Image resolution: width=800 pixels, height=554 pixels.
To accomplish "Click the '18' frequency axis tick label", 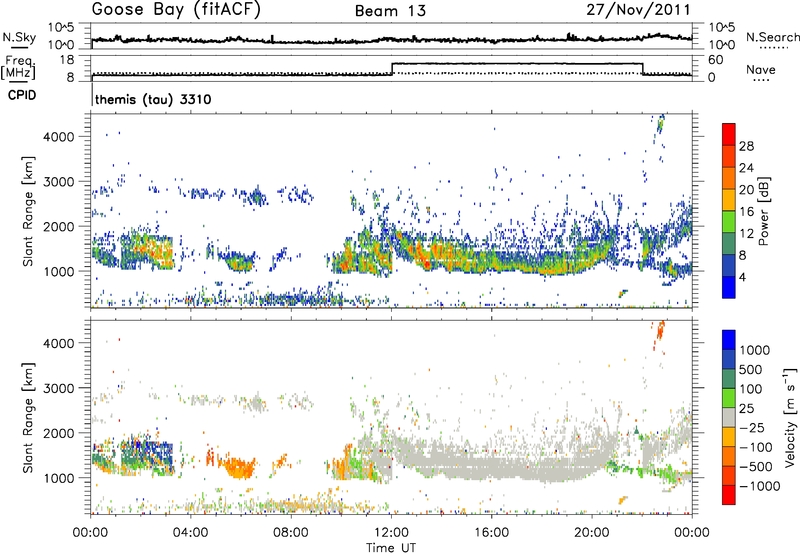I will (x=66, y=60).
